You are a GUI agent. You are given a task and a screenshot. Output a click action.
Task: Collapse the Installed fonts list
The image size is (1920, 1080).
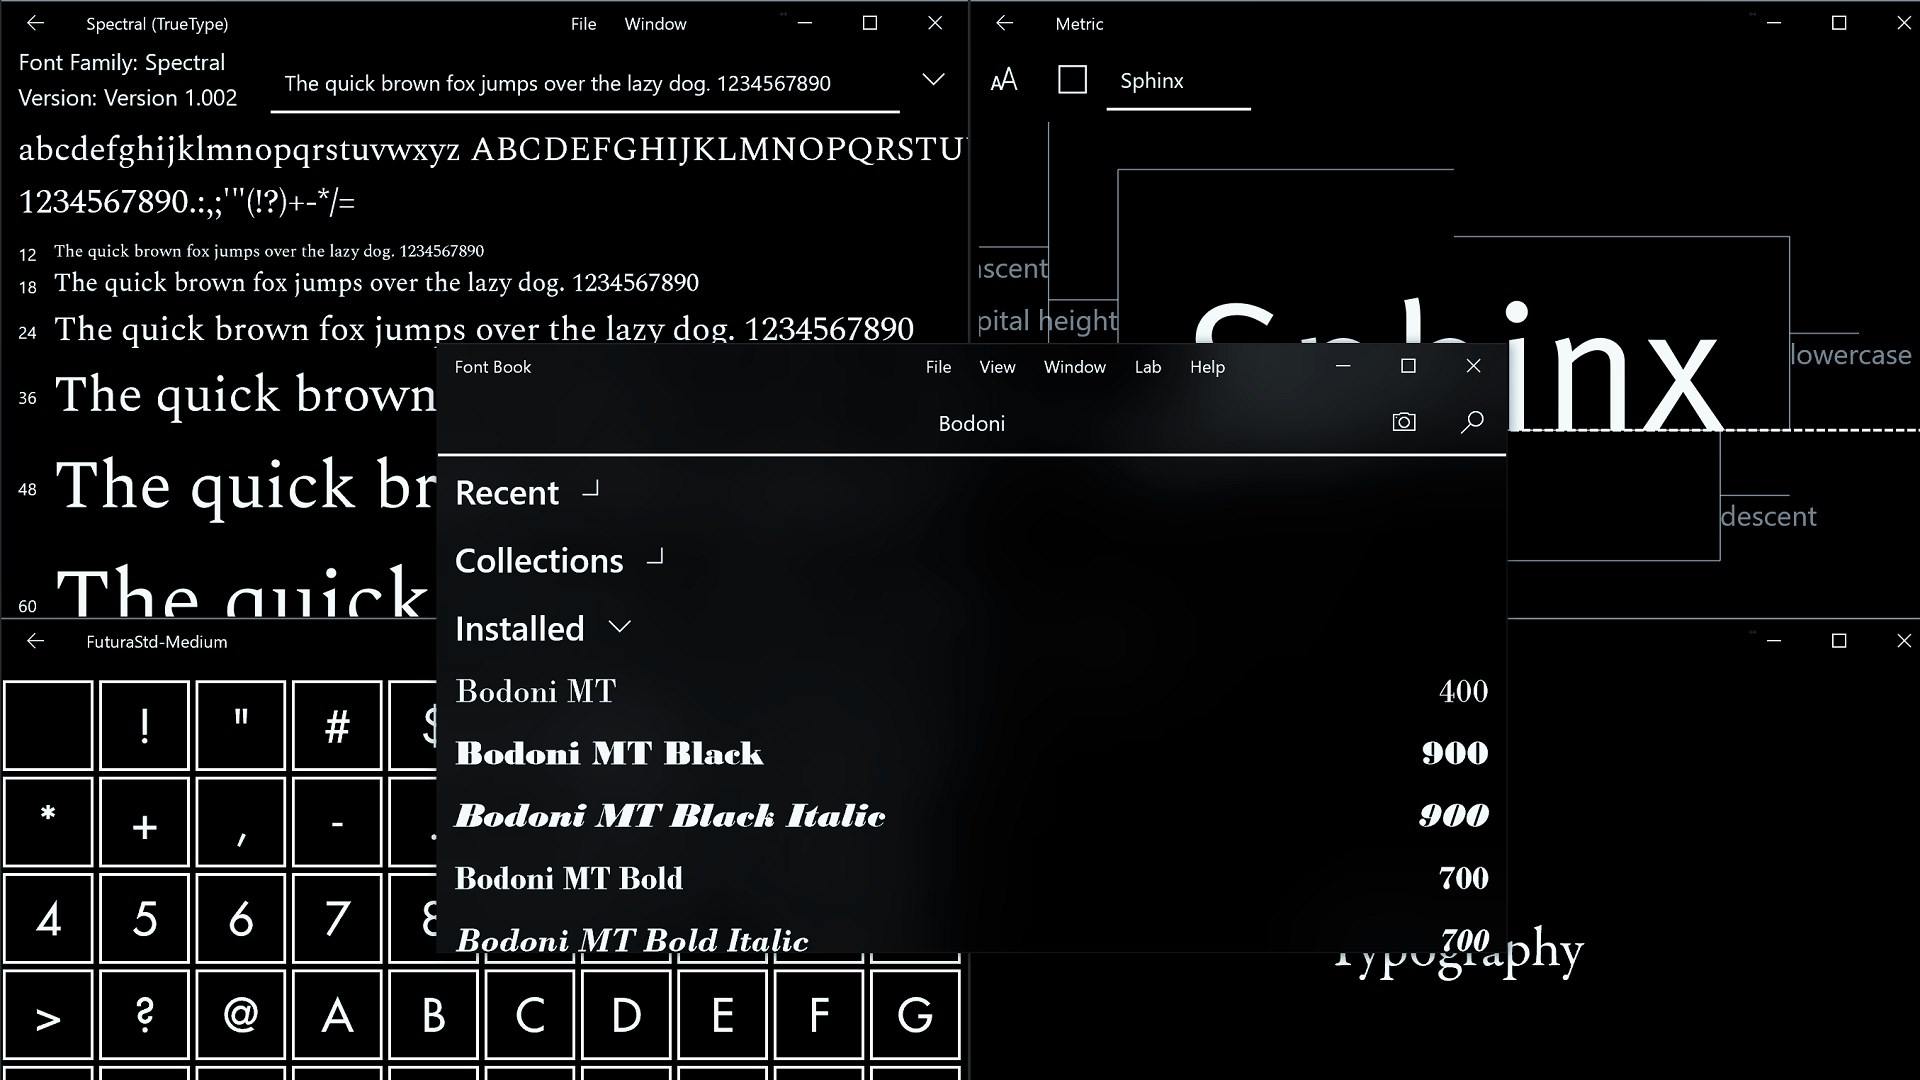pyautogui.click(x=620, y=627)
